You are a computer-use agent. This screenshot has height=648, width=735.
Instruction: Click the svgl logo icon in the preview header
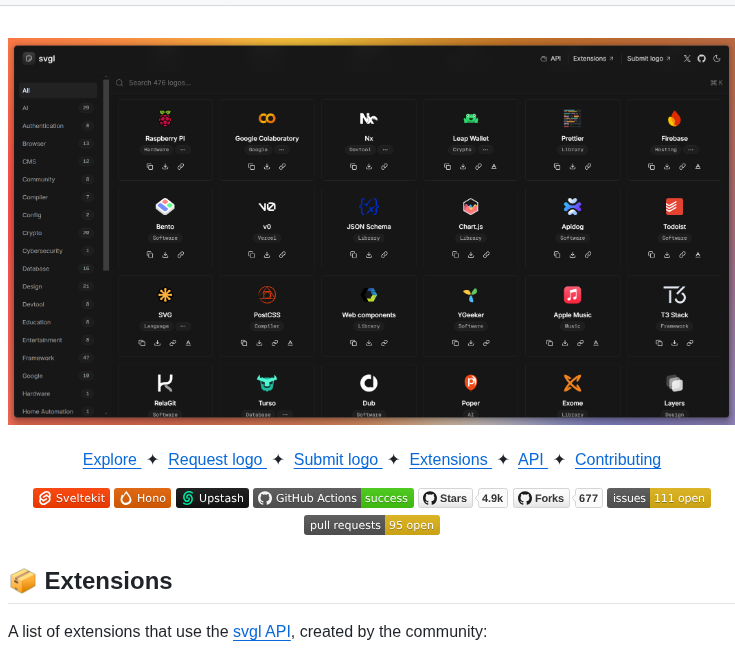29,58
